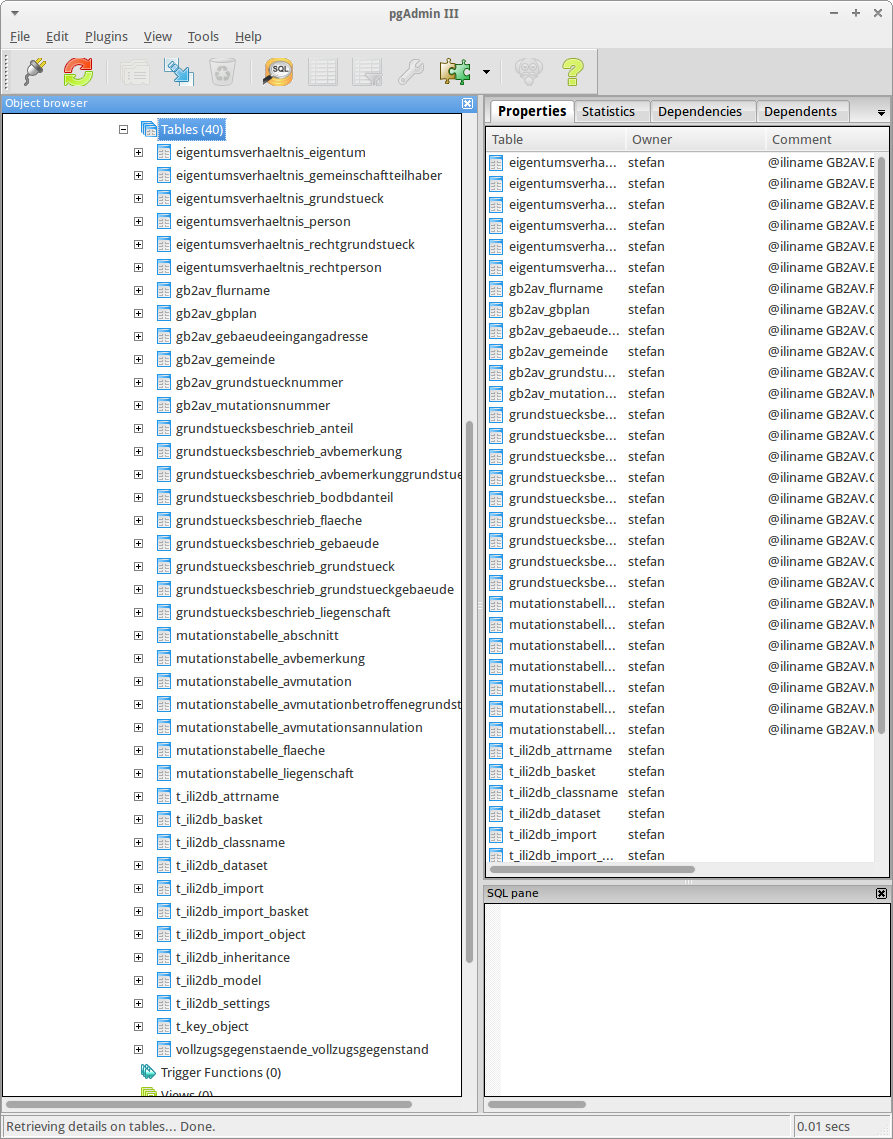Sort by the Comment column header

pos(826,139)
